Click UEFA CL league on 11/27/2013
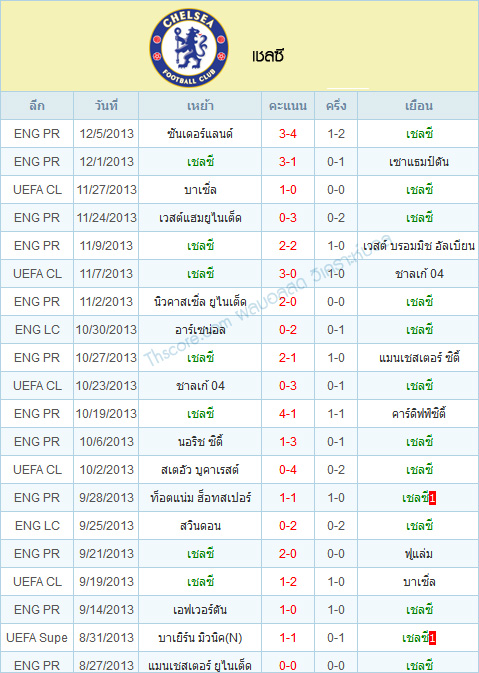 click(37, 190)
